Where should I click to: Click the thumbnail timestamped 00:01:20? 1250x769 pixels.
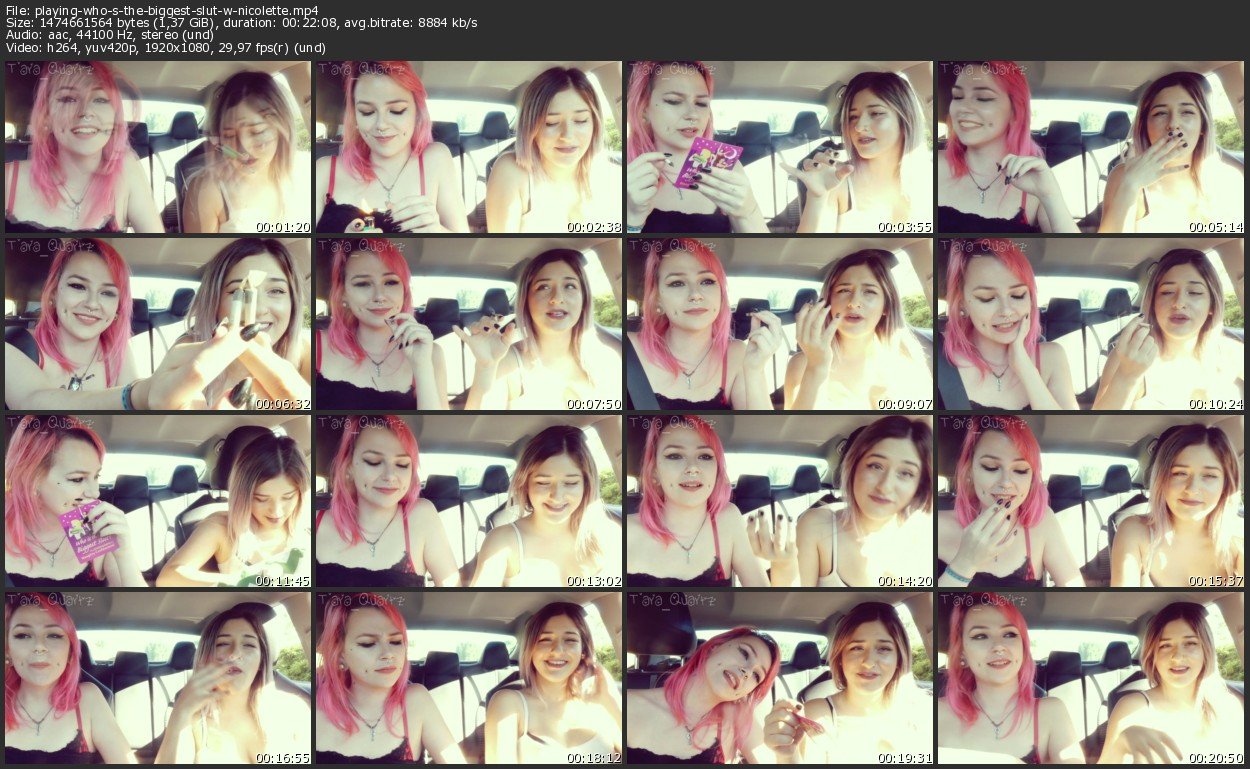pos(158,147)
